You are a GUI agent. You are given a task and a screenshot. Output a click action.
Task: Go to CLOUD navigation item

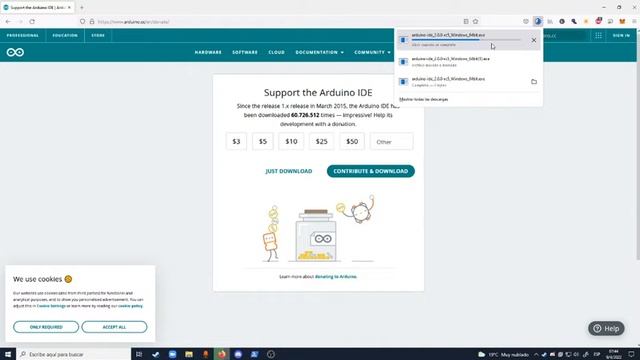pyautogui.click(x=276, y=52)
